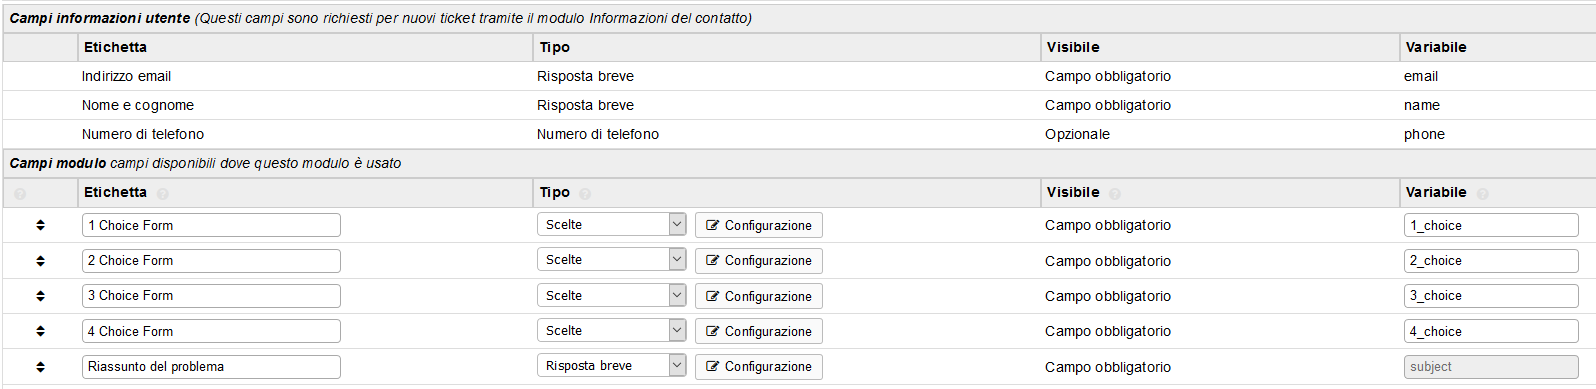Screen dimensions: 1596x389
Task: Click Configurazione button for 2 Choice Form
Action: pyautogui.click(x=759, y=261)
